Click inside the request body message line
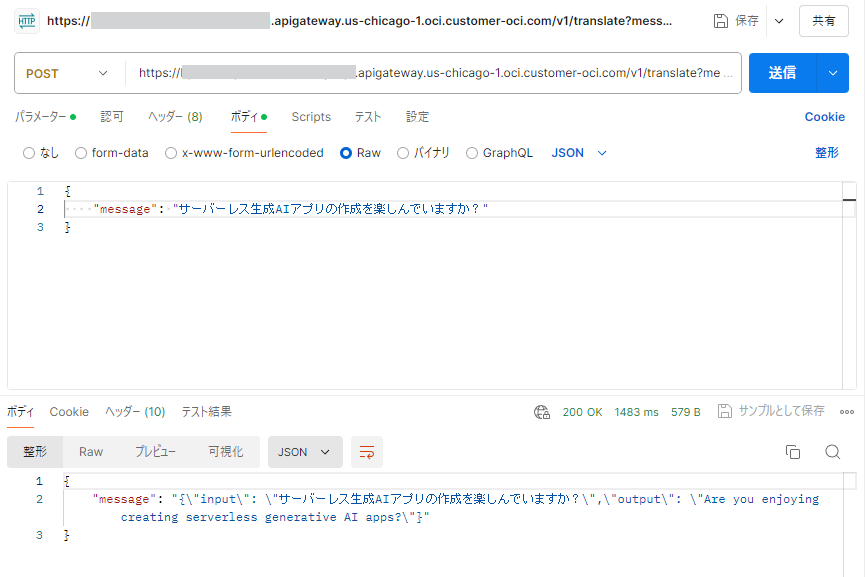The image size is (867, 577). point(459,209)
